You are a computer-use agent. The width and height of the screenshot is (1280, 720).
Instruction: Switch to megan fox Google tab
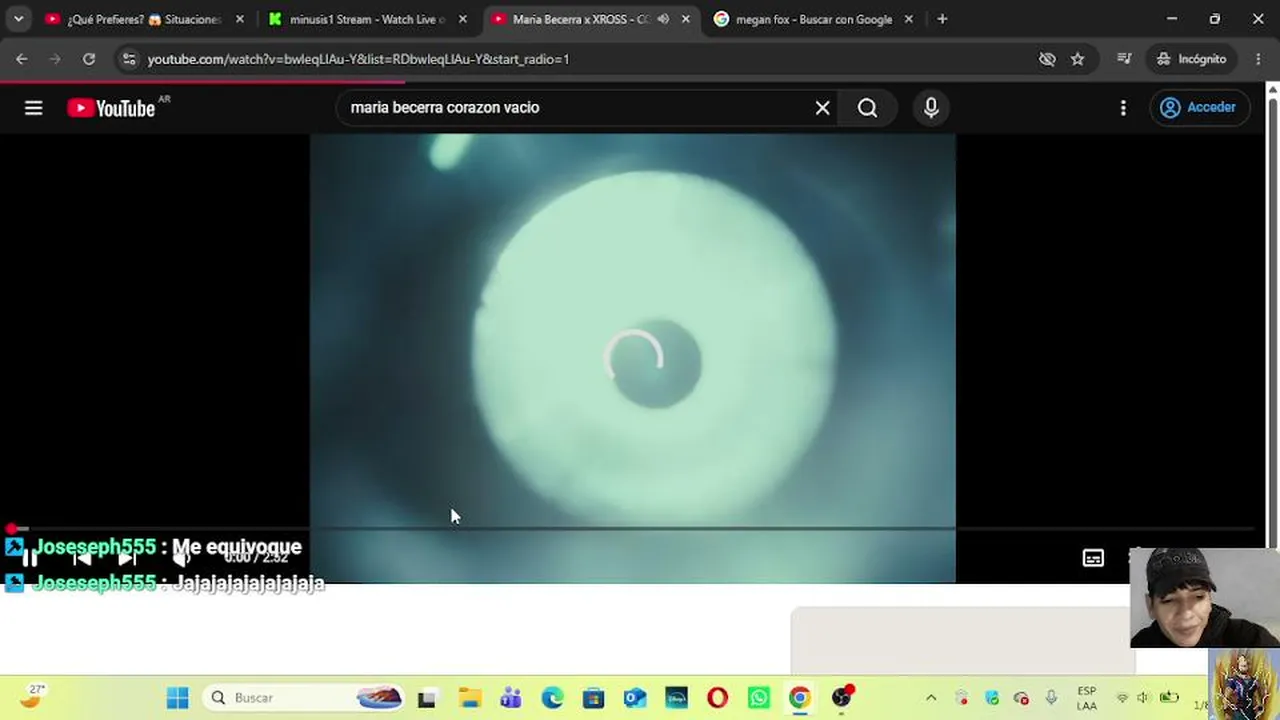pyautogui.click(x=814, y=19)
